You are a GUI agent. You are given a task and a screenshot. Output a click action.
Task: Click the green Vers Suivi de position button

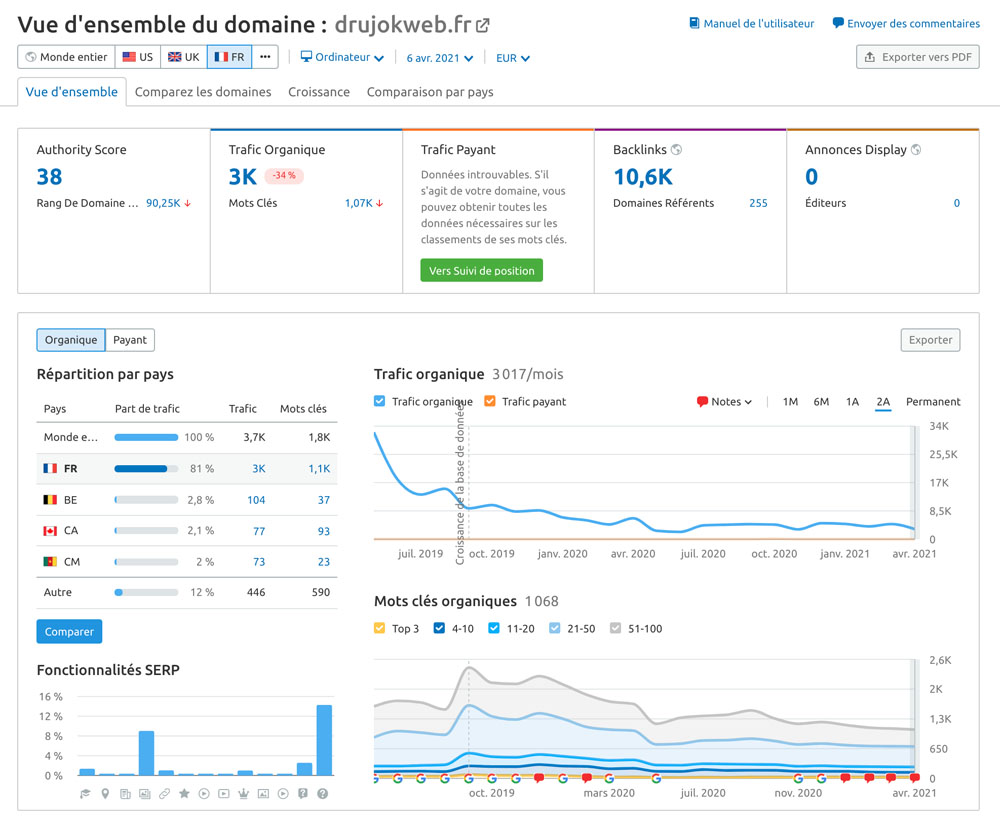(x=482, y=271)
